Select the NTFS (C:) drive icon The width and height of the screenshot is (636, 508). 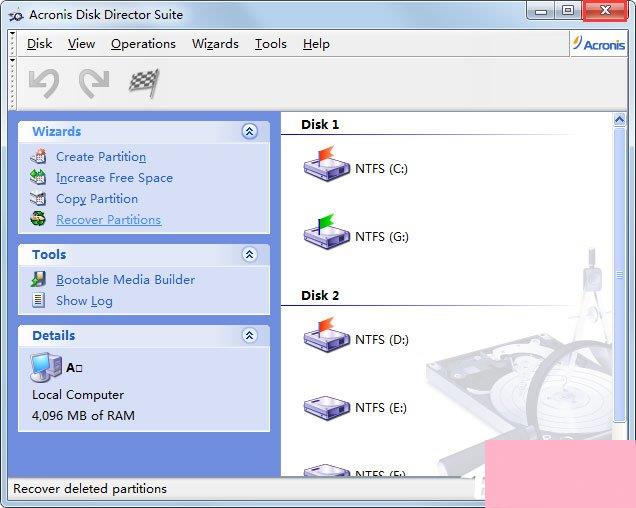(x=327, y=164)
